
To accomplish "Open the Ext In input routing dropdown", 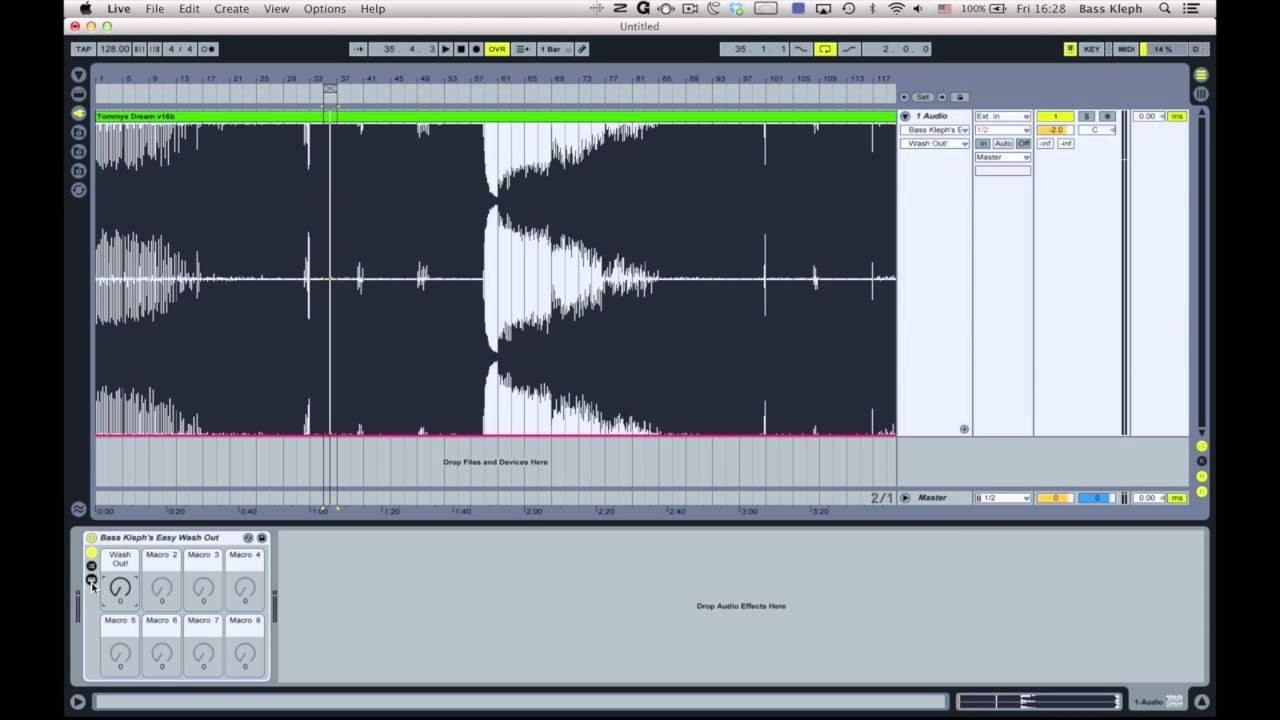I will pyautogui.click(x=1002, y=116).
